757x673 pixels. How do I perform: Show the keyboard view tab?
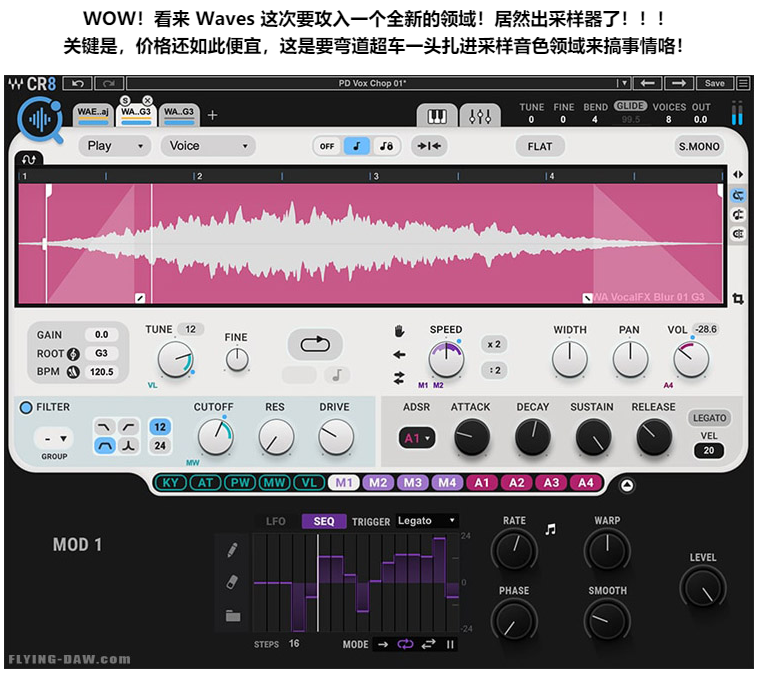tap(436, 116)
